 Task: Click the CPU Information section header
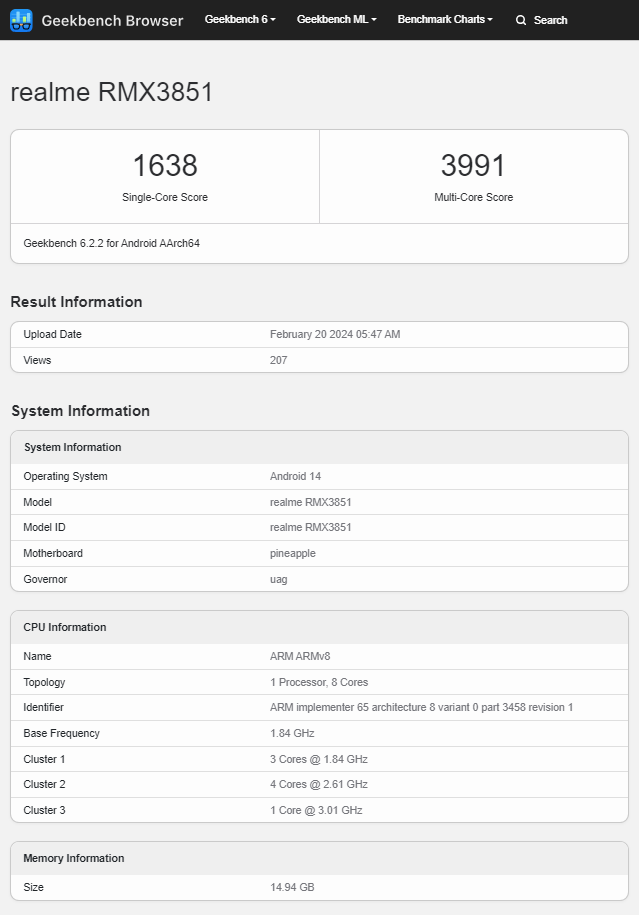tap(65, 627)
